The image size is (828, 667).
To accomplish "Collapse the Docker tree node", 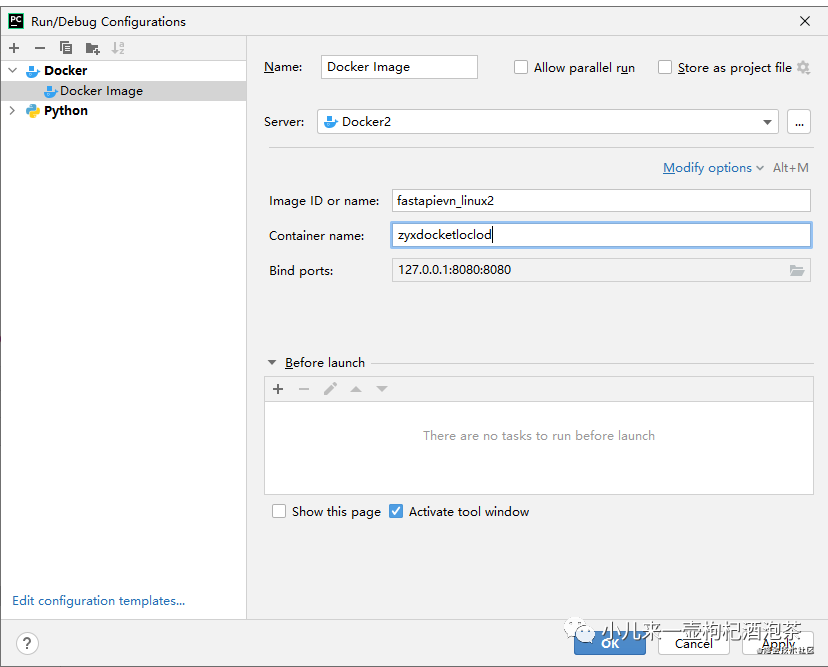I will (x=13, y=70).
